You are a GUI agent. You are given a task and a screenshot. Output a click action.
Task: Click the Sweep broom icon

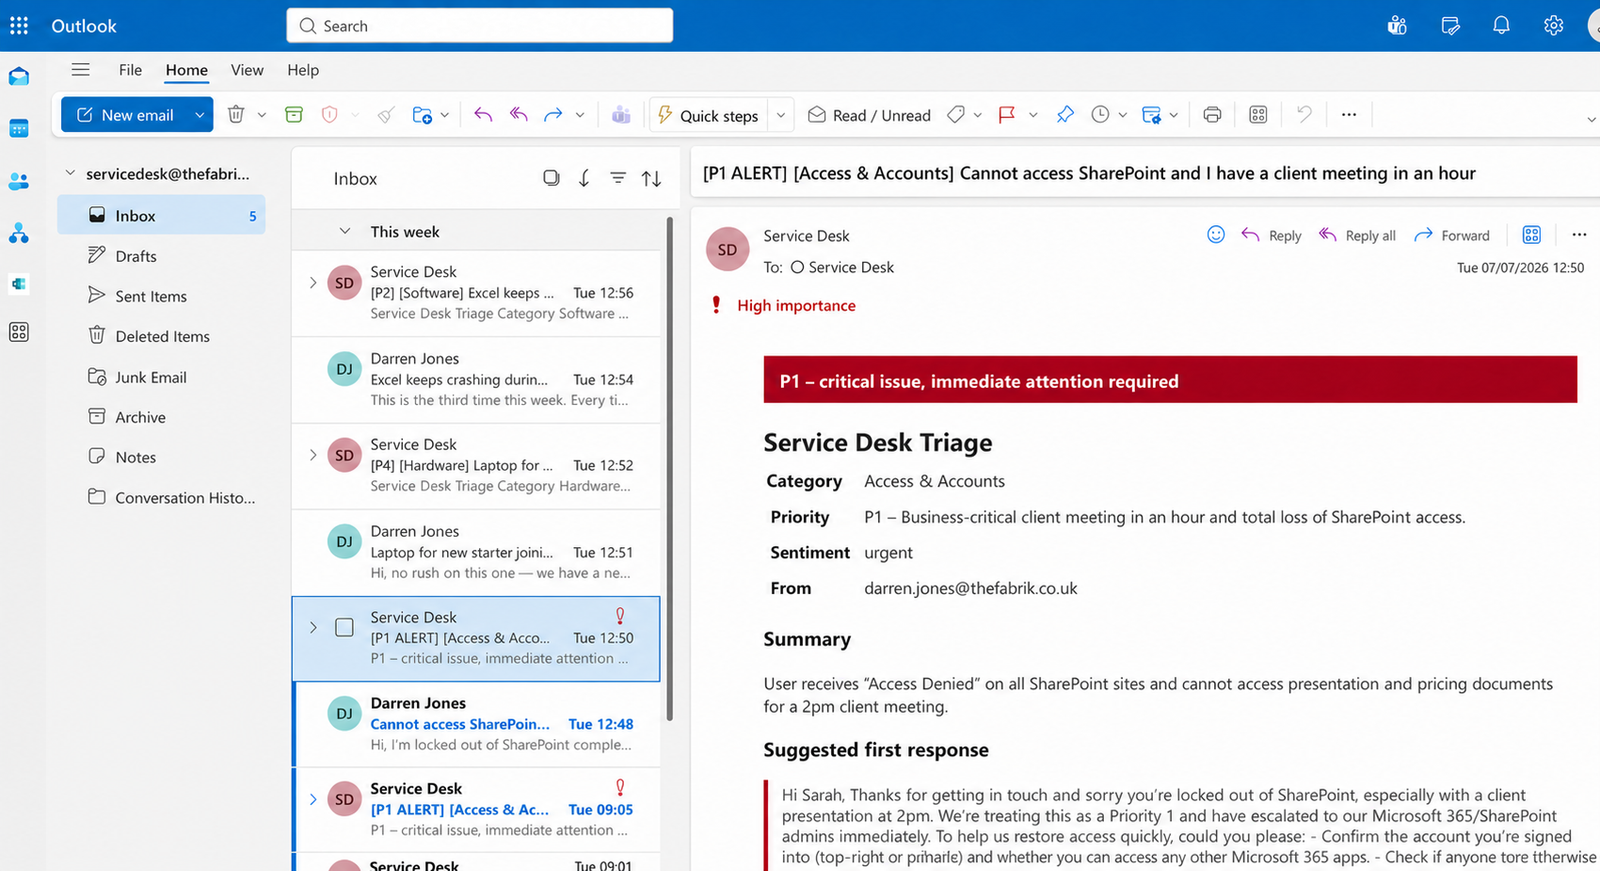tap(386, 115)
